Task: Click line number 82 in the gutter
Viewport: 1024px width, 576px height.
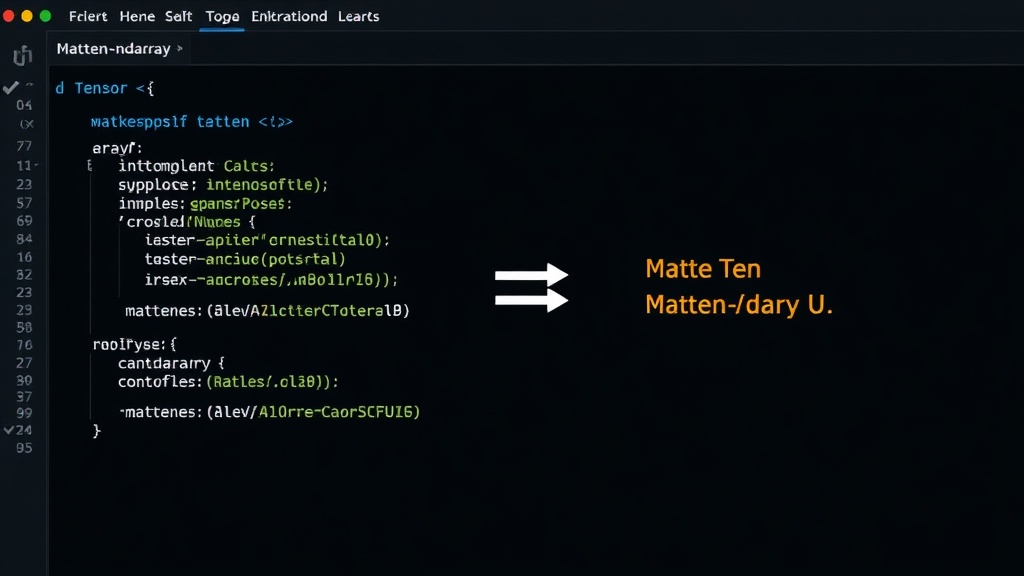Action: 24,275
